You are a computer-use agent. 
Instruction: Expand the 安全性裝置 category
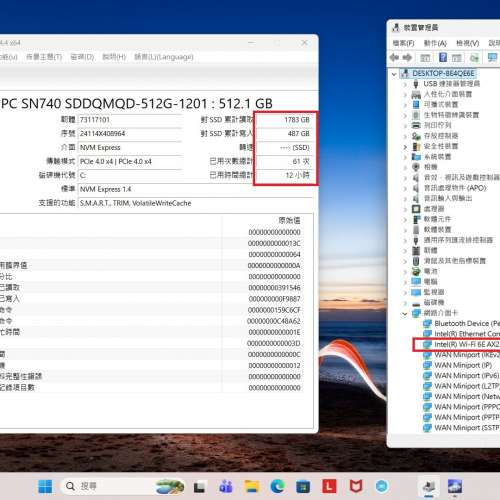(x=405, y=147)
